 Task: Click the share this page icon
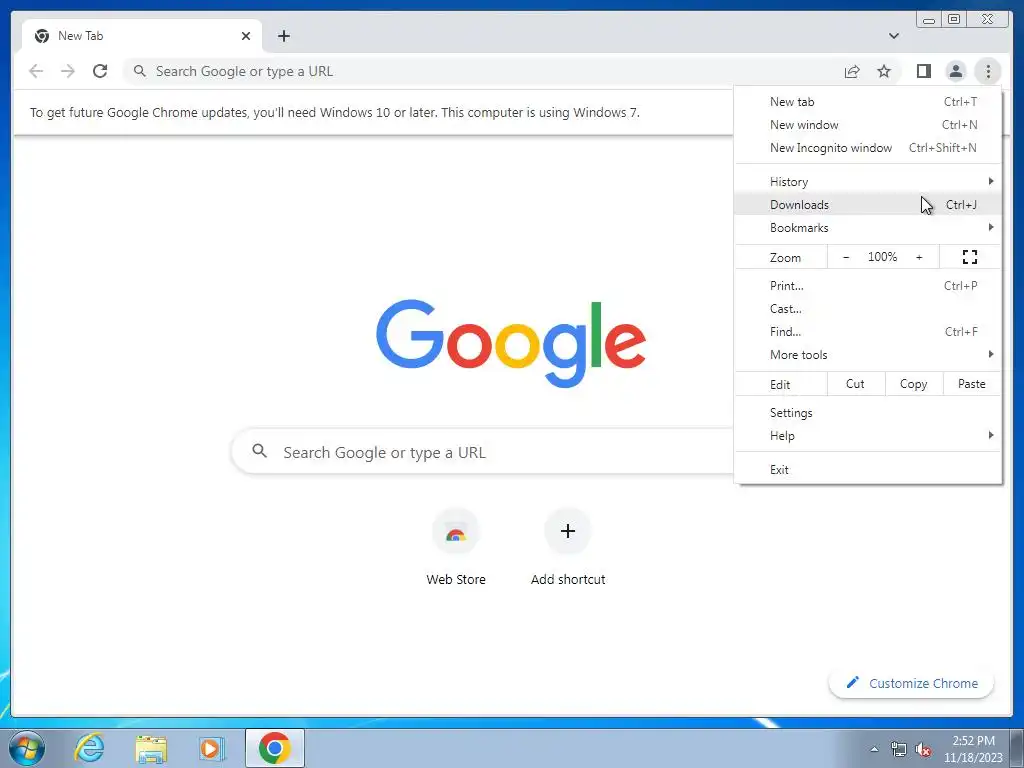point(852,71)
